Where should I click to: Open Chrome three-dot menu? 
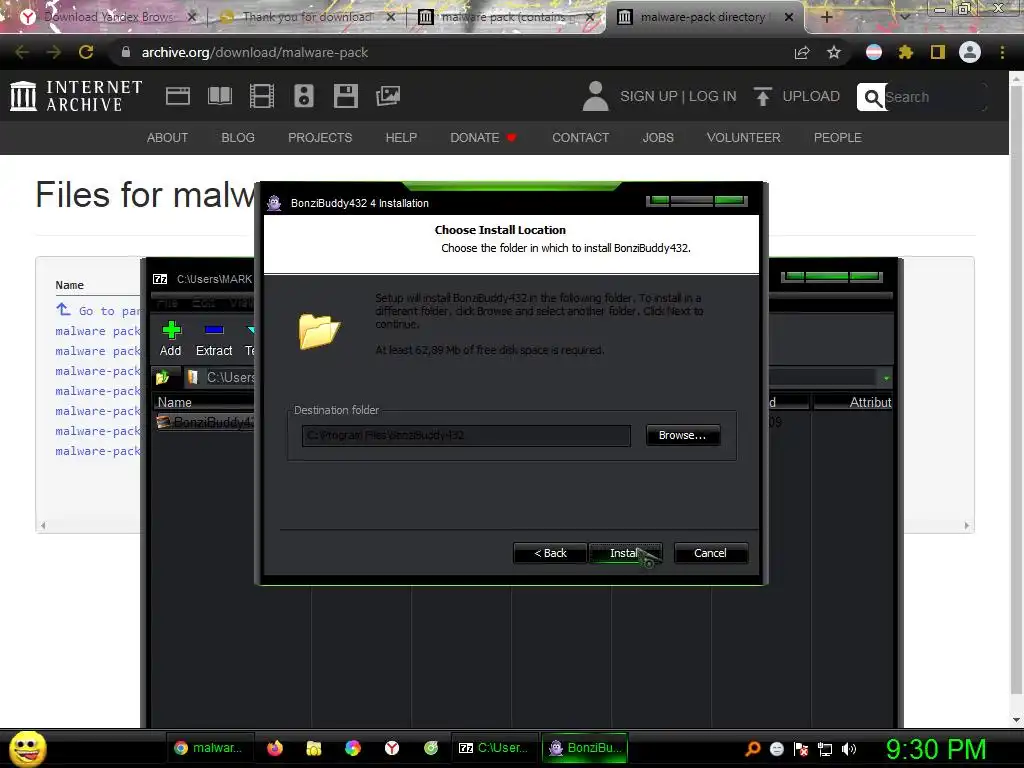pos(1002,52)
